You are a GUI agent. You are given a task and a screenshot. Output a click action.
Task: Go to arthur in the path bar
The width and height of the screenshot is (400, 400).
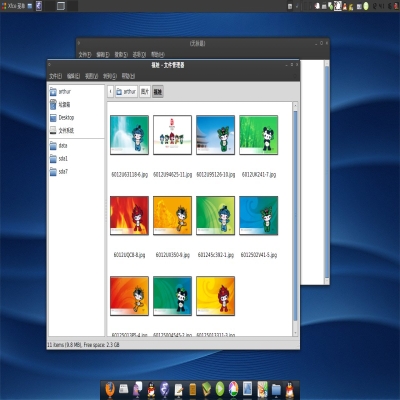pos(126,91)
